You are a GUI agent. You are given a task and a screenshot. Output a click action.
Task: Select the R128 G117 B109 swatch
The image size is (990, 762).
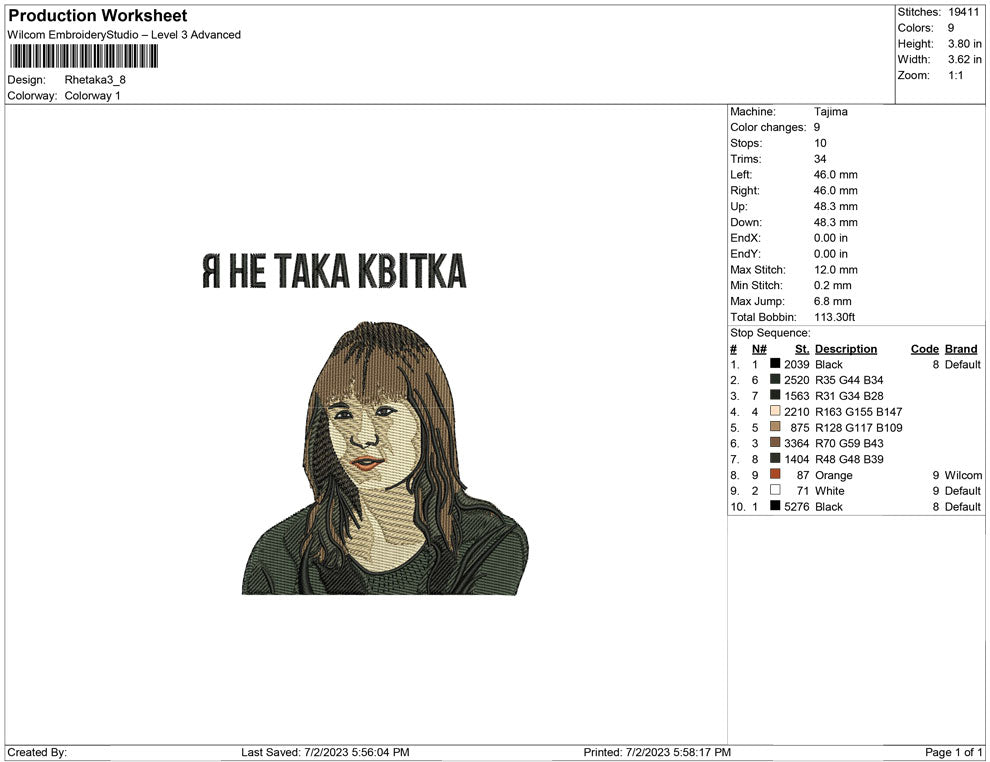(775, 428)
